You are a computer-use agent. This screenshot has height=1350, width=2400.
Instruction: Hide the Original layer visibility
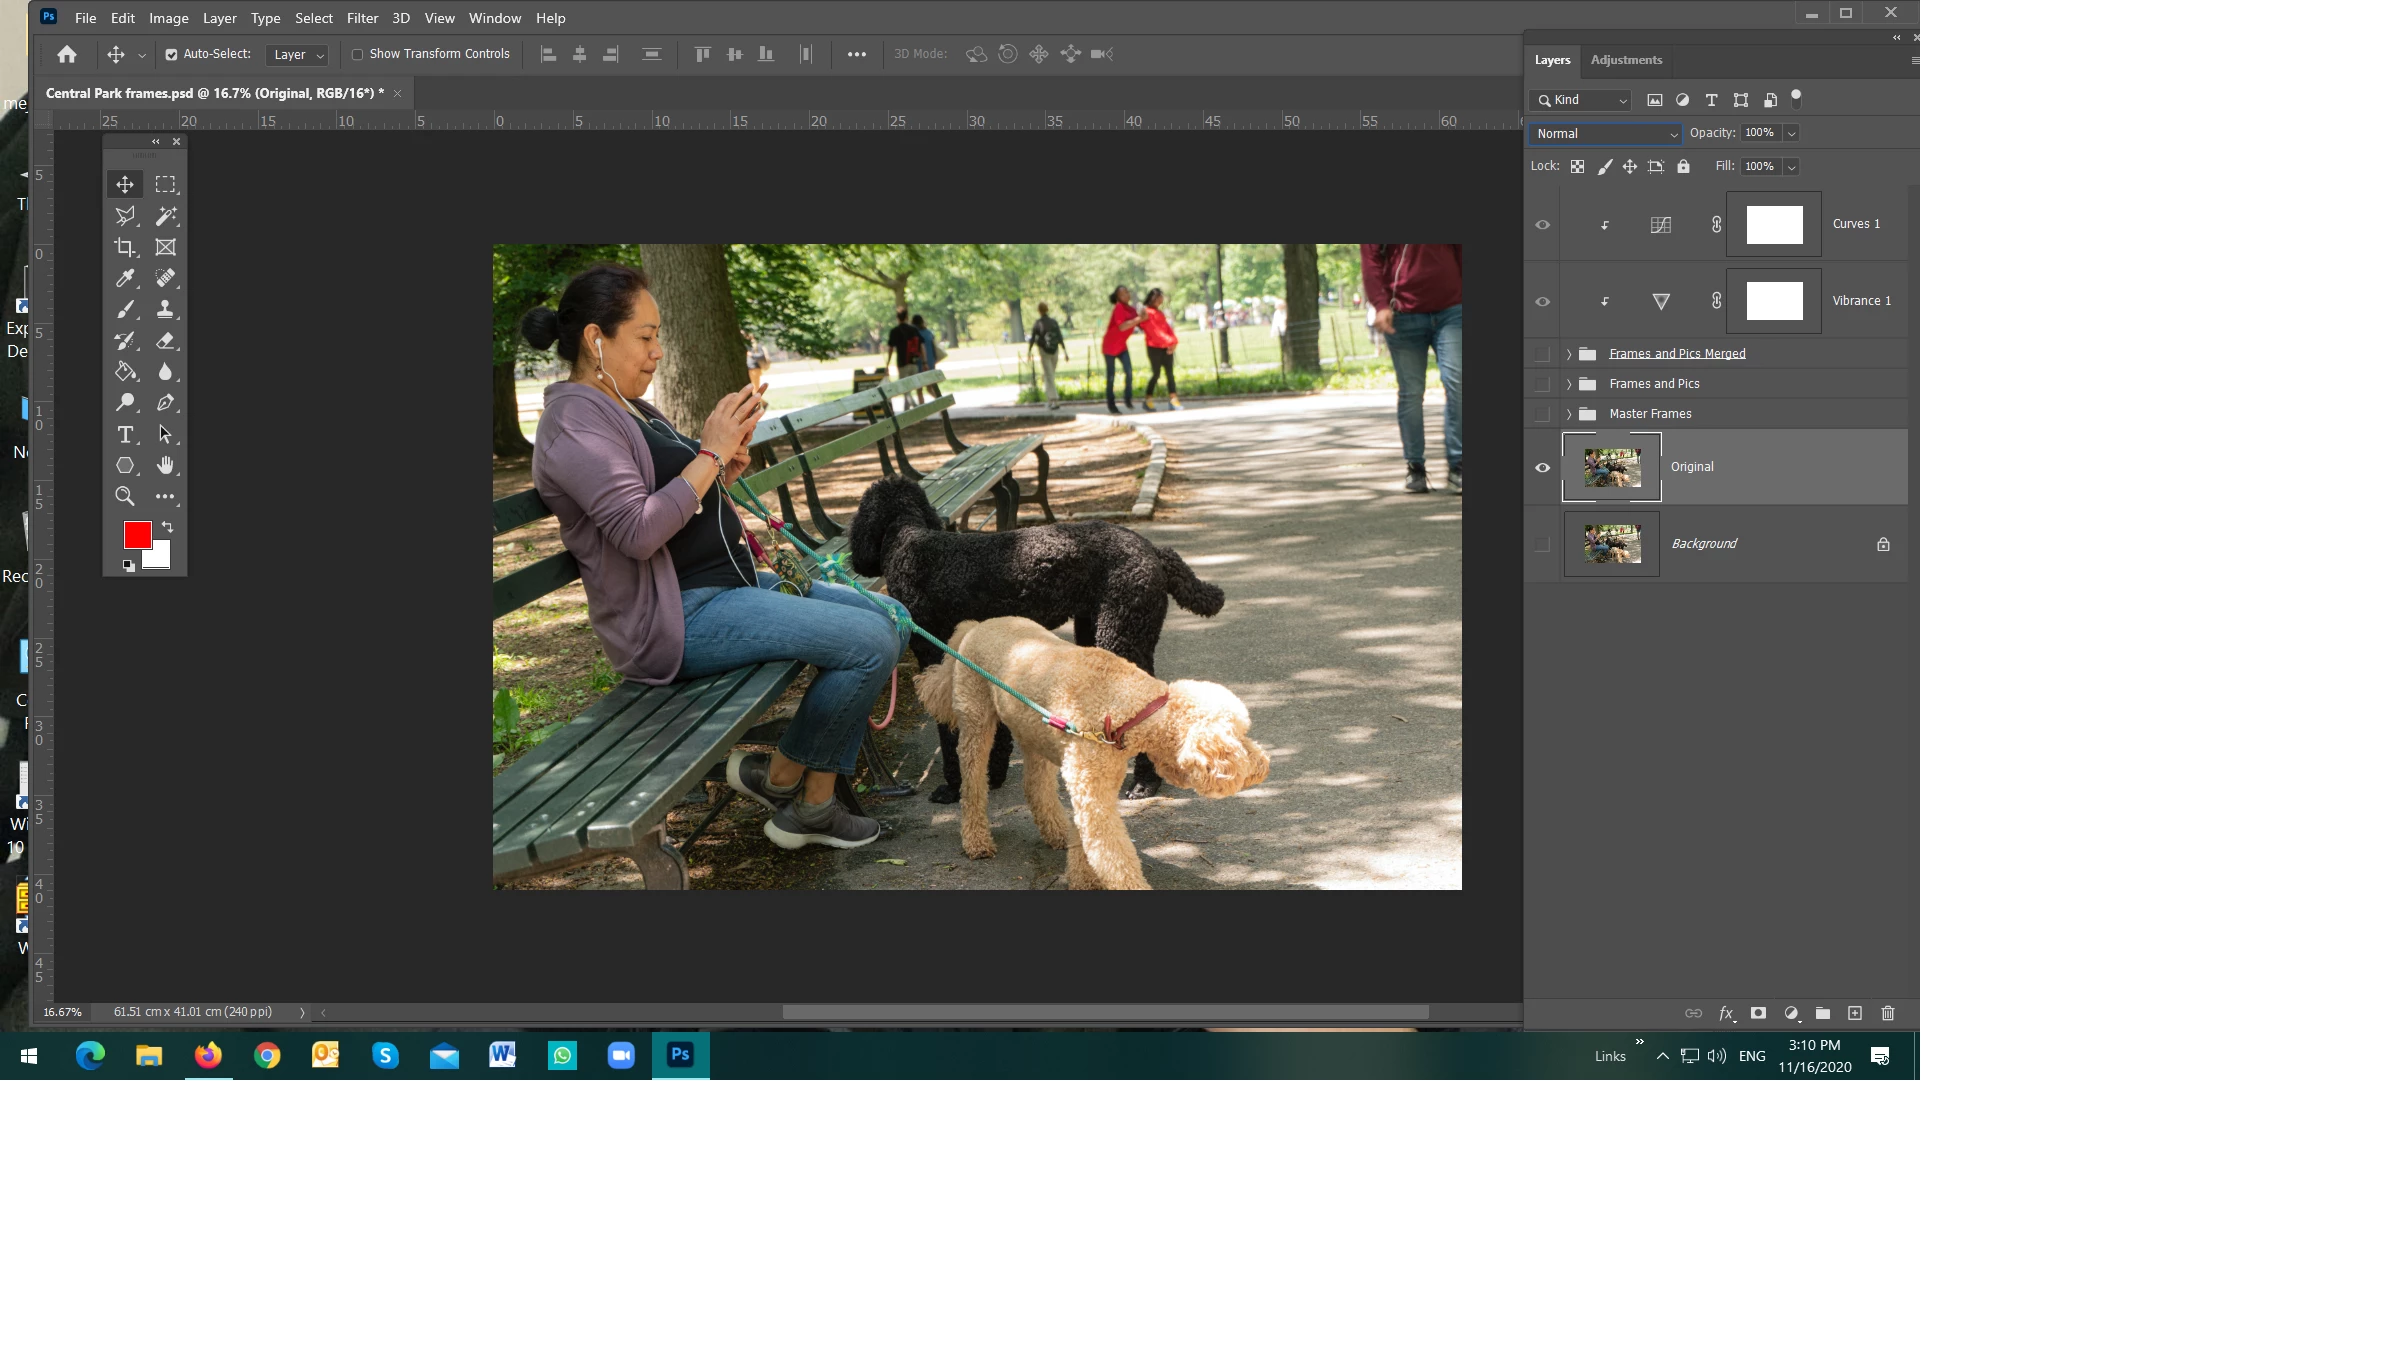click(x=1542, y=467)
